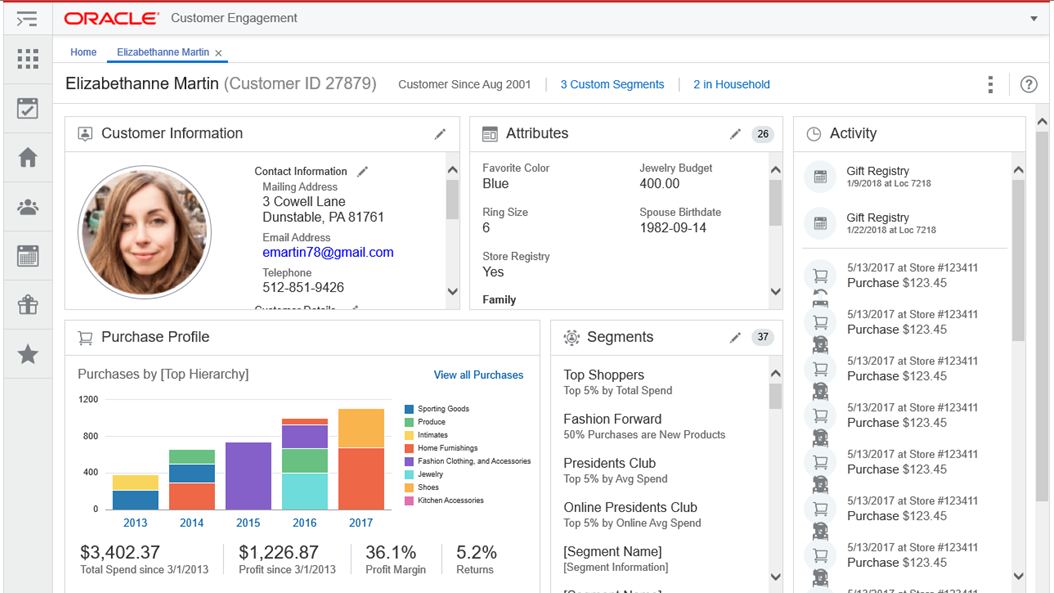Viewport: 1054px width, 593px height.
Task: Click the help question mark icon
Action: coord(1028,85)
